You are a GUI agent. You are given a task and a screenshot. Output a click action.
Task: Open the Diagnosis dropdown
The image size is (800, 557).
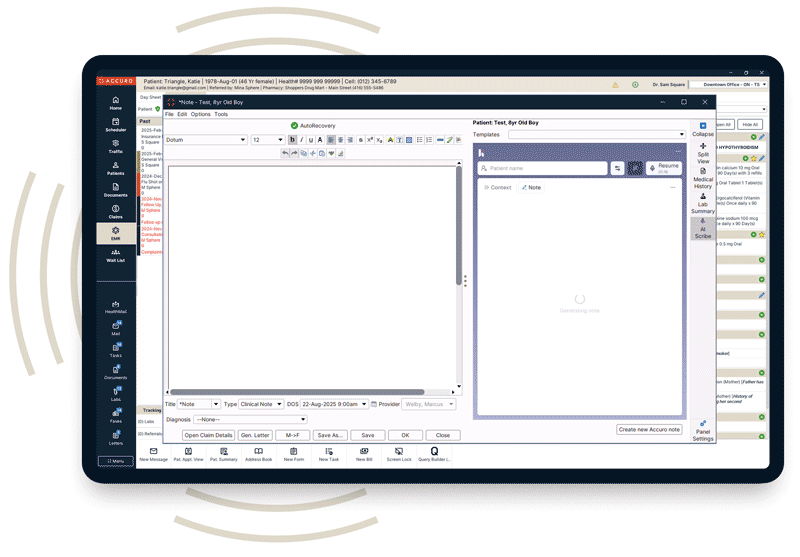coord(250,419)
